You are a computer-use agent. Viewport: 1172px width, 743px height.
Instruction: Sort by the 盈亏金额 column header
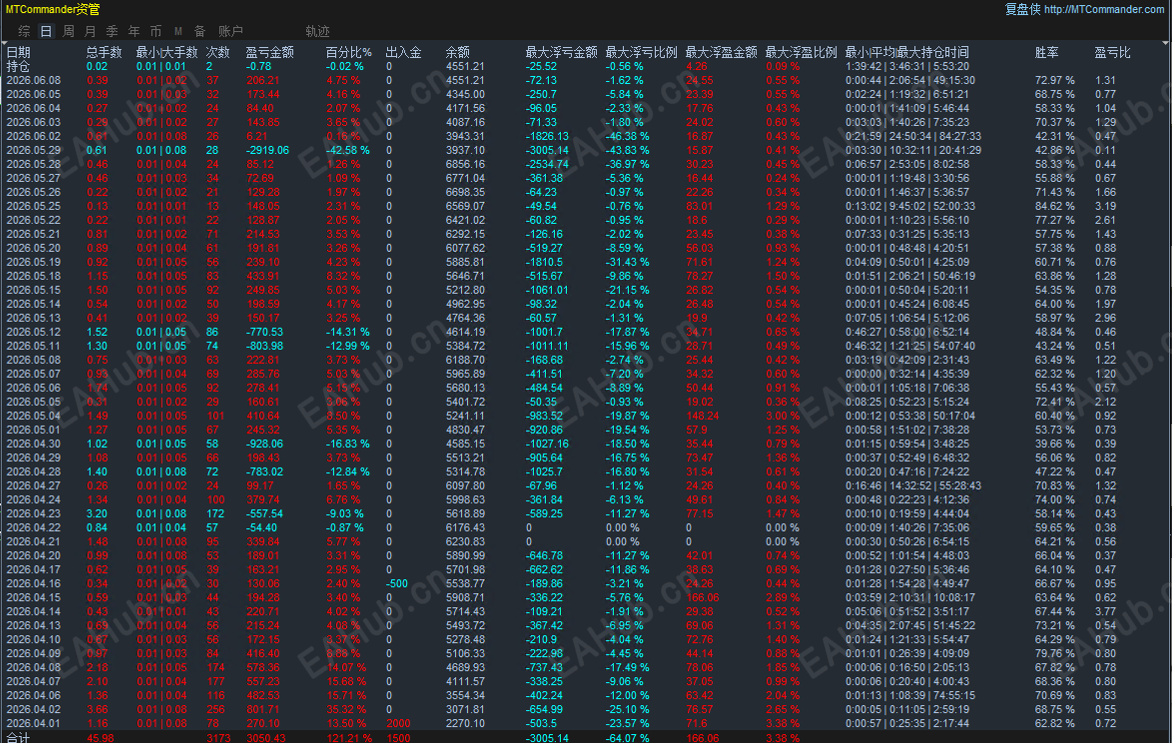[x=270, y=52]
